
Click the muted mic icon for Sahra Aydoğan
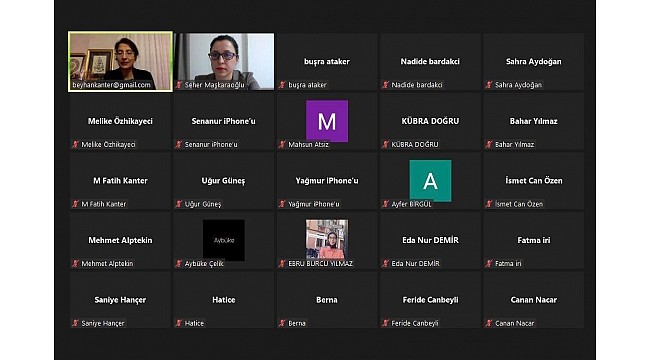pos(489,85)
